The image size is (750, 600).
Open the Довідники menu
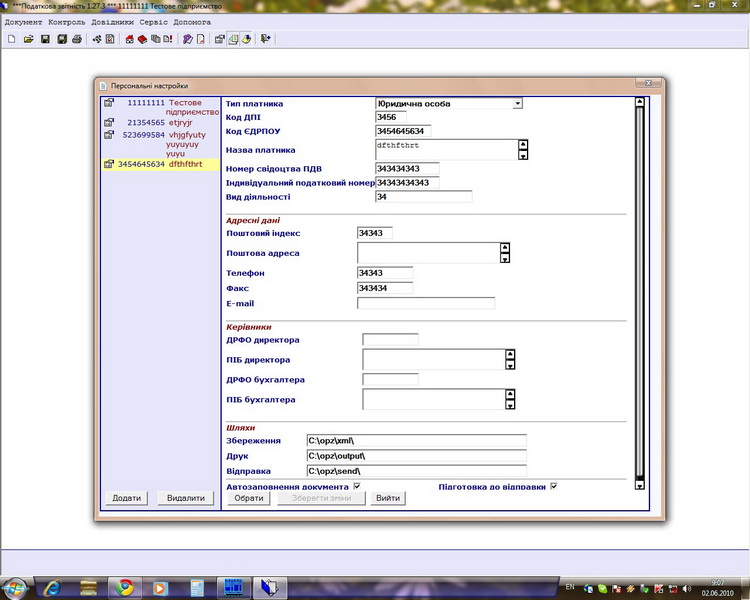pyautogui.click(x=113, y=22)
